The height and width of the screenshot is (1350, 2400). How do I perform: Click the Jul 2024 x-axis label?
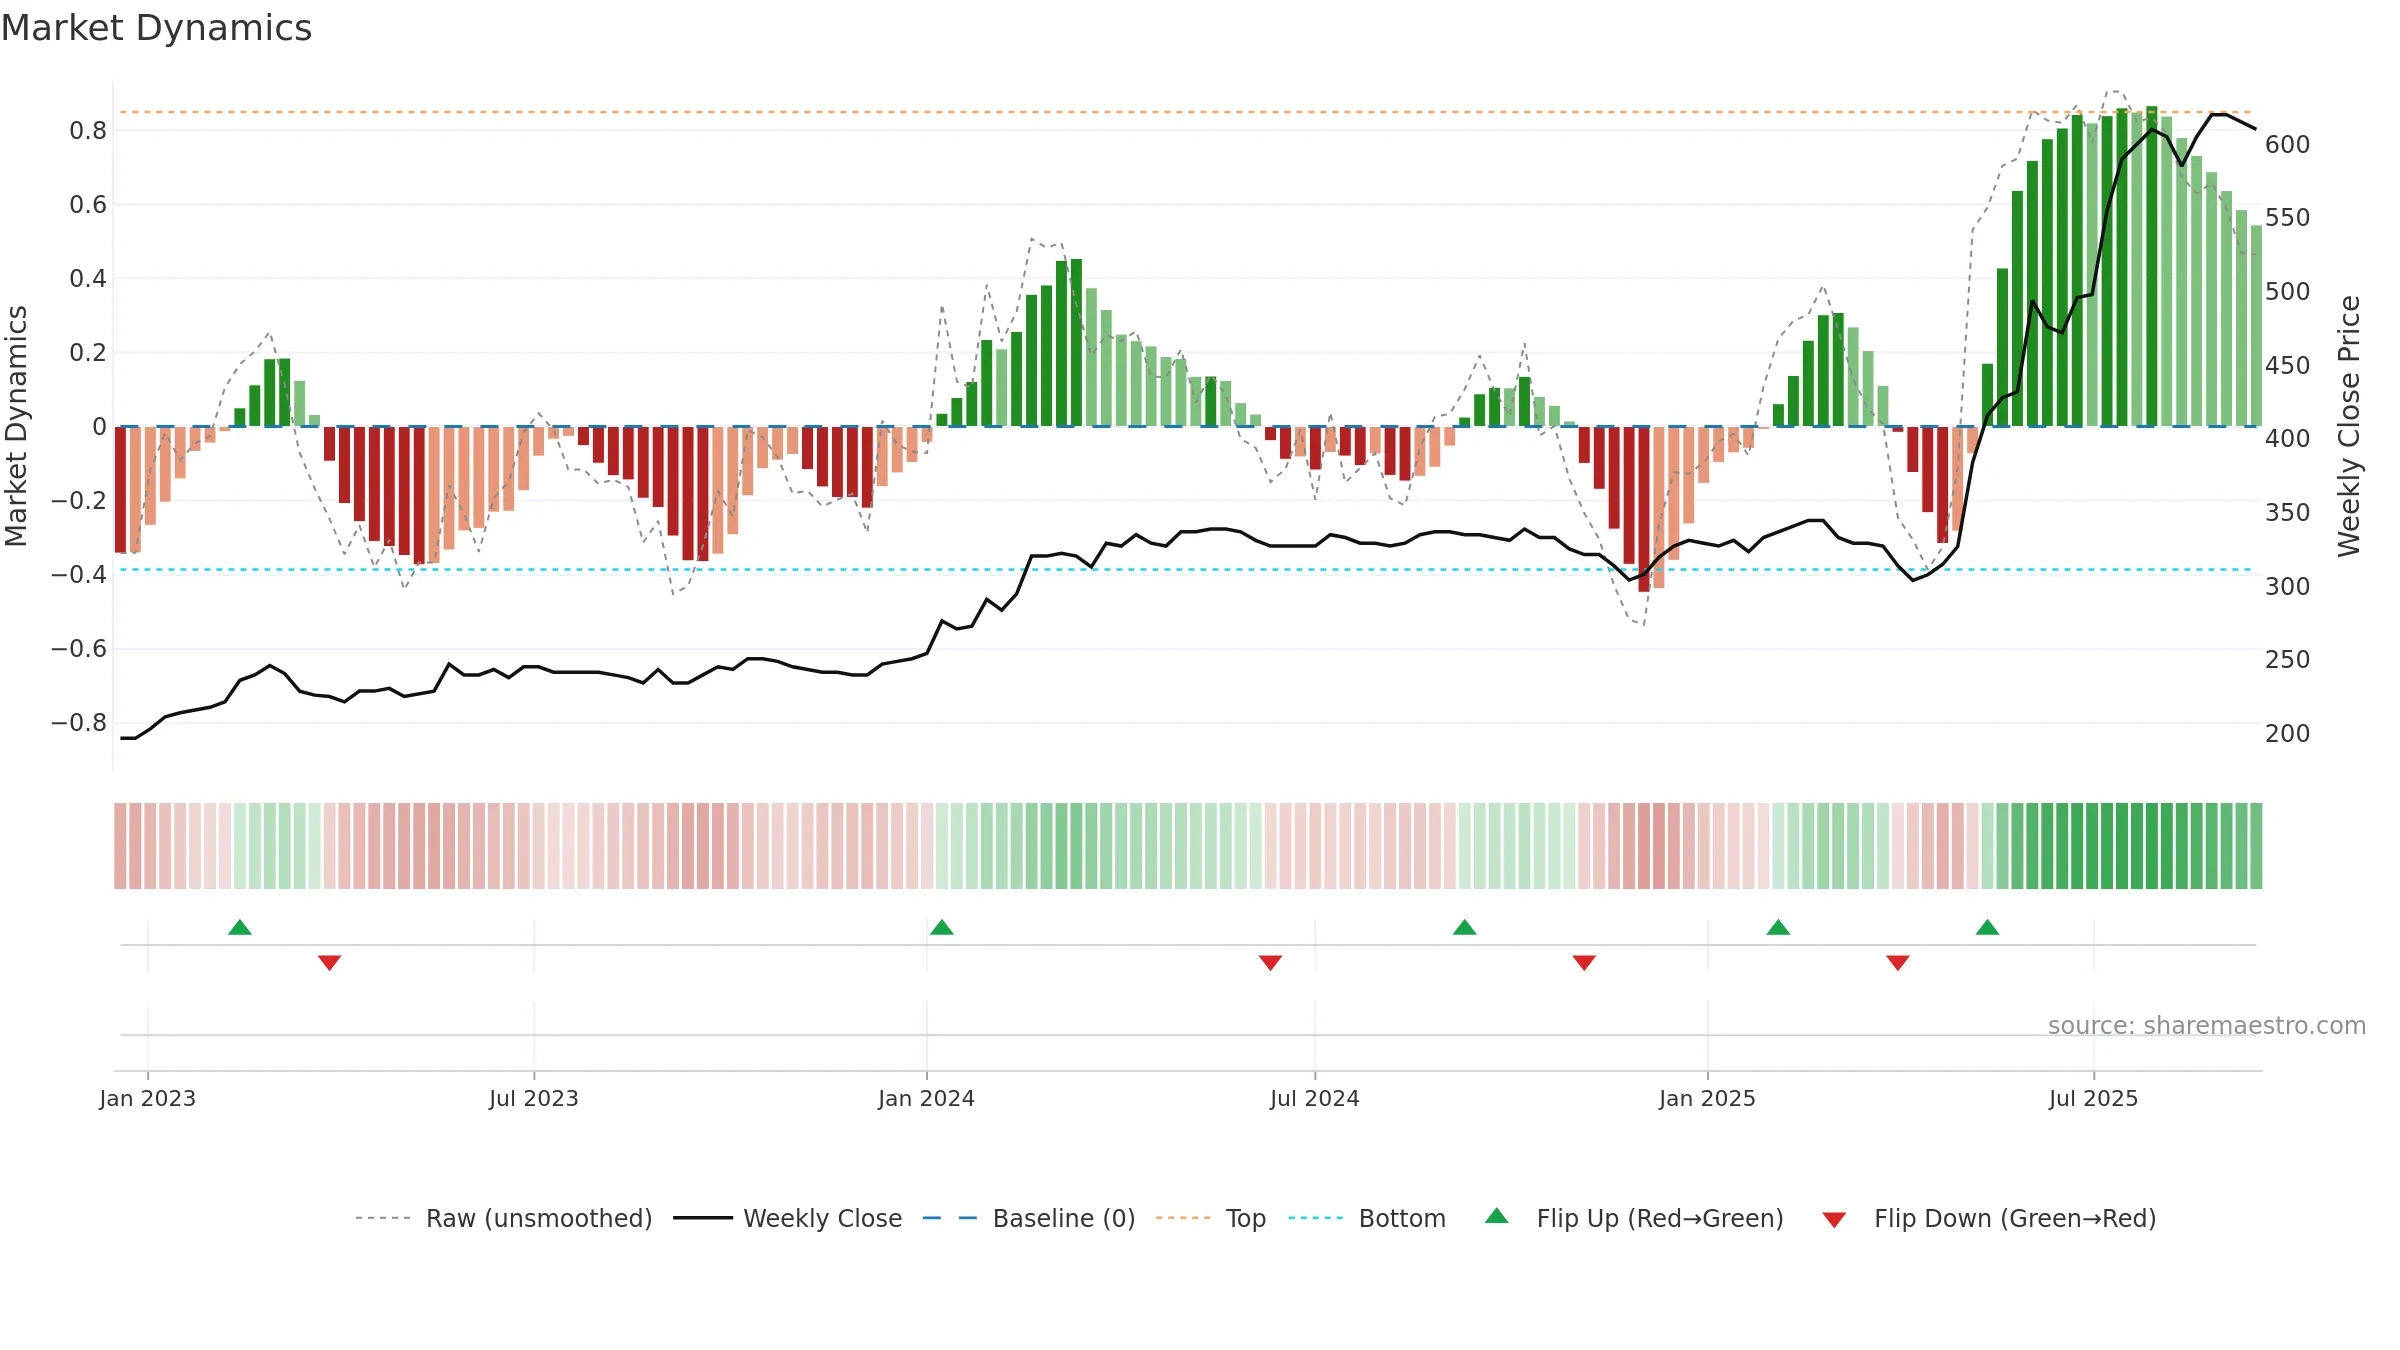coord(1315,1098)
